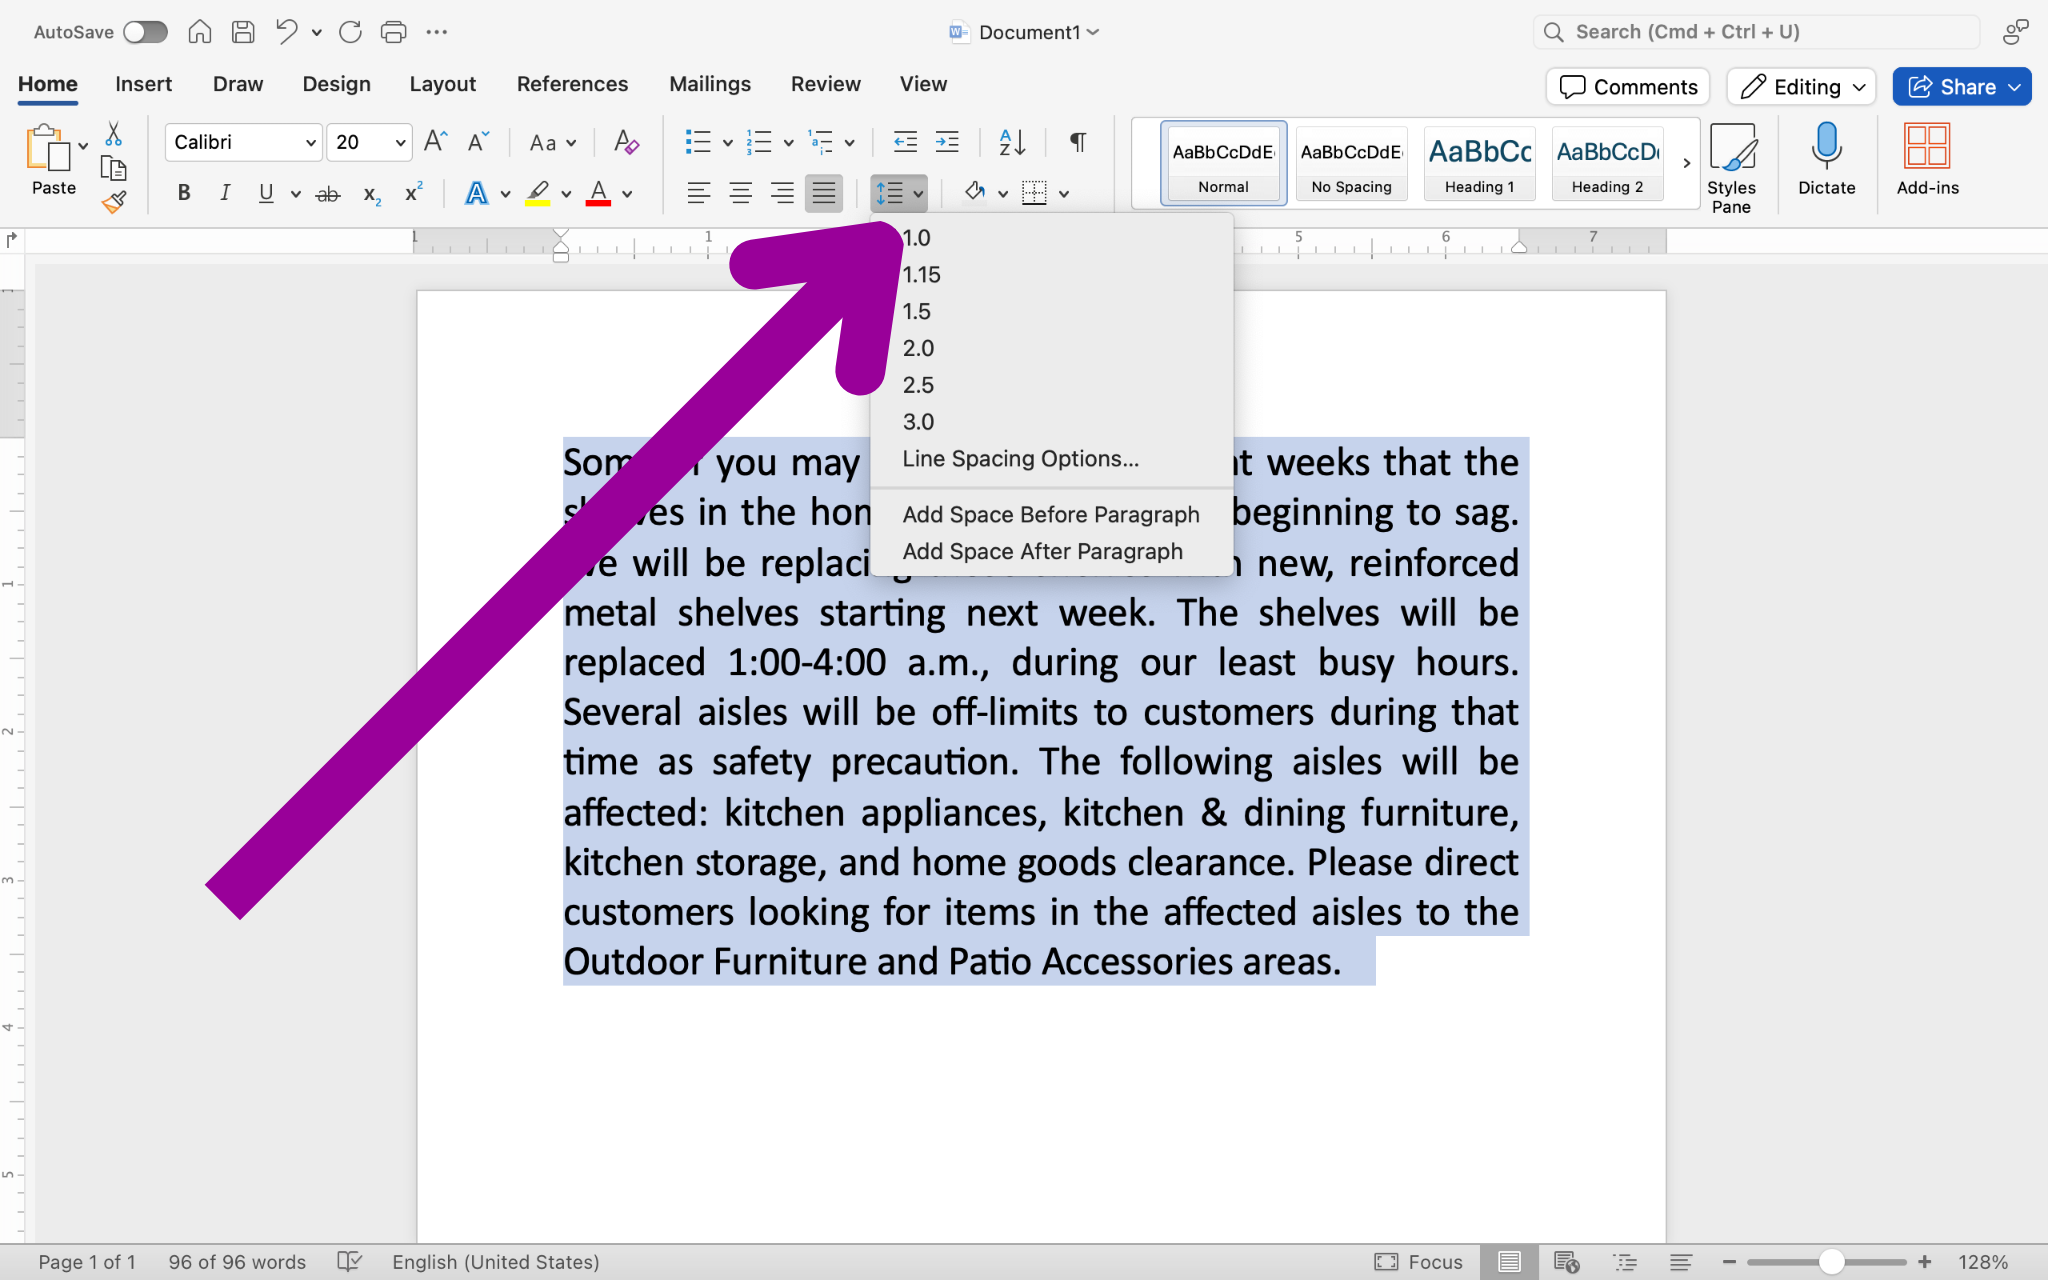Expand the styles gallery arrow

click(1687, 163)
